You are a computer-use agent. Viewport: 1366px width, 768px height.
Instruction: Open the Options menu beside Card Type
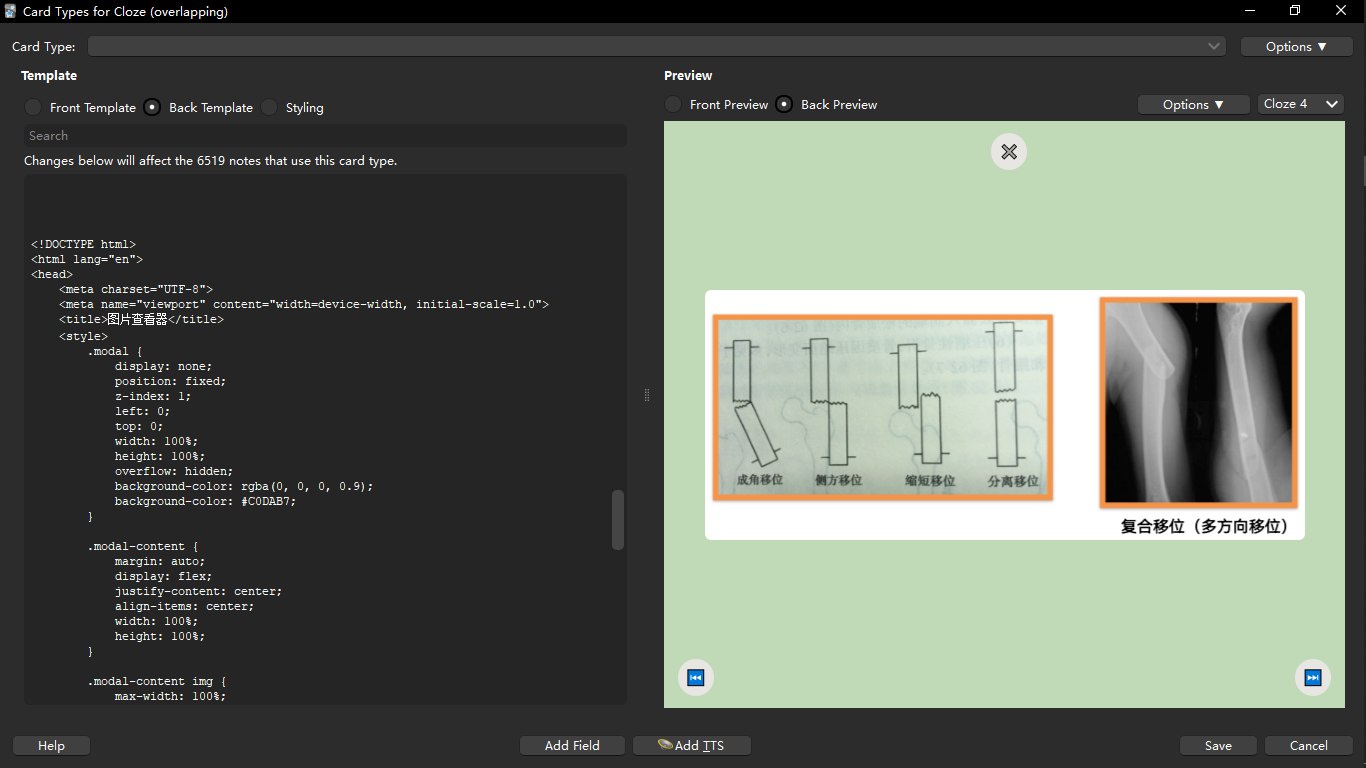pyautogui.click(x=1296, y=46)
